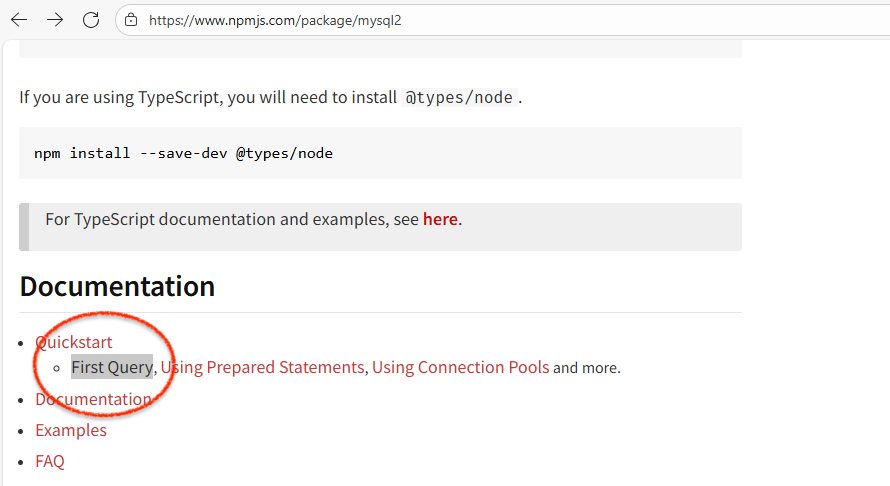Open the red "here" TypeScript documentation link
Image resolution: width=890 pixels, height=486 pixels.
(x=440, y=219)
